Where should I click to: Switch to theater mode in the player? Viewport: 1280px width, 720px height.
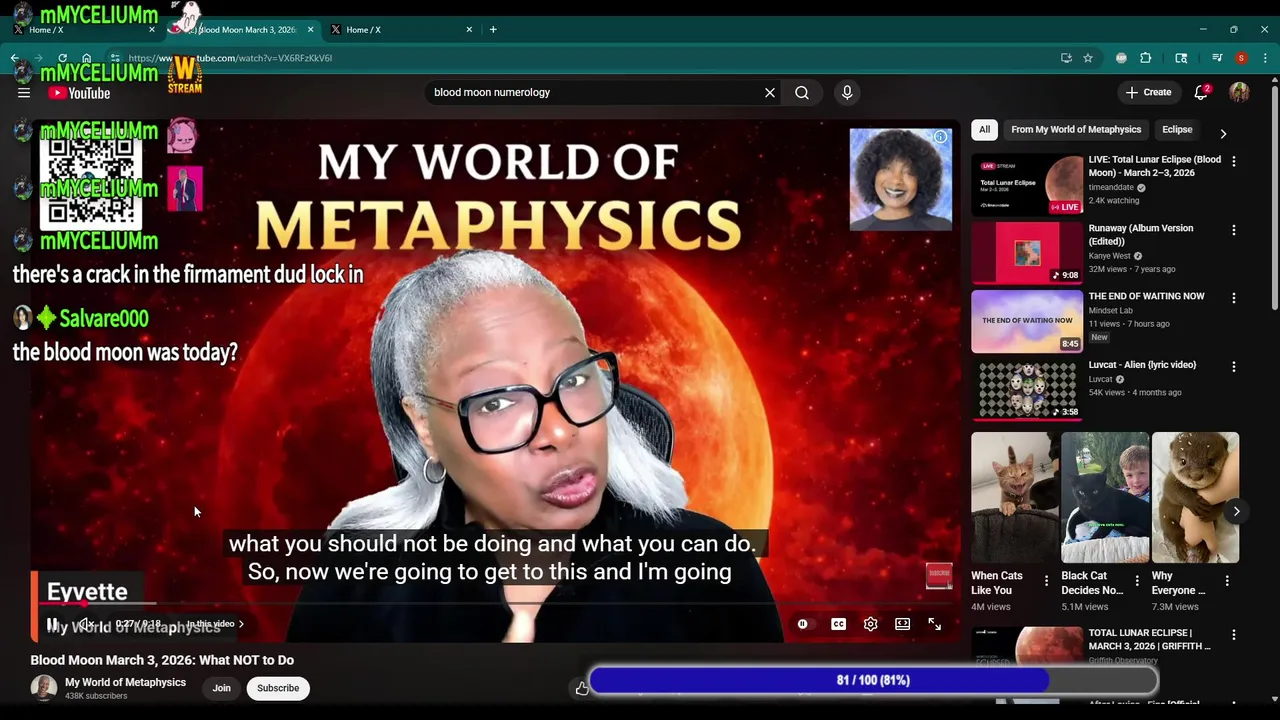click(902, 624)
